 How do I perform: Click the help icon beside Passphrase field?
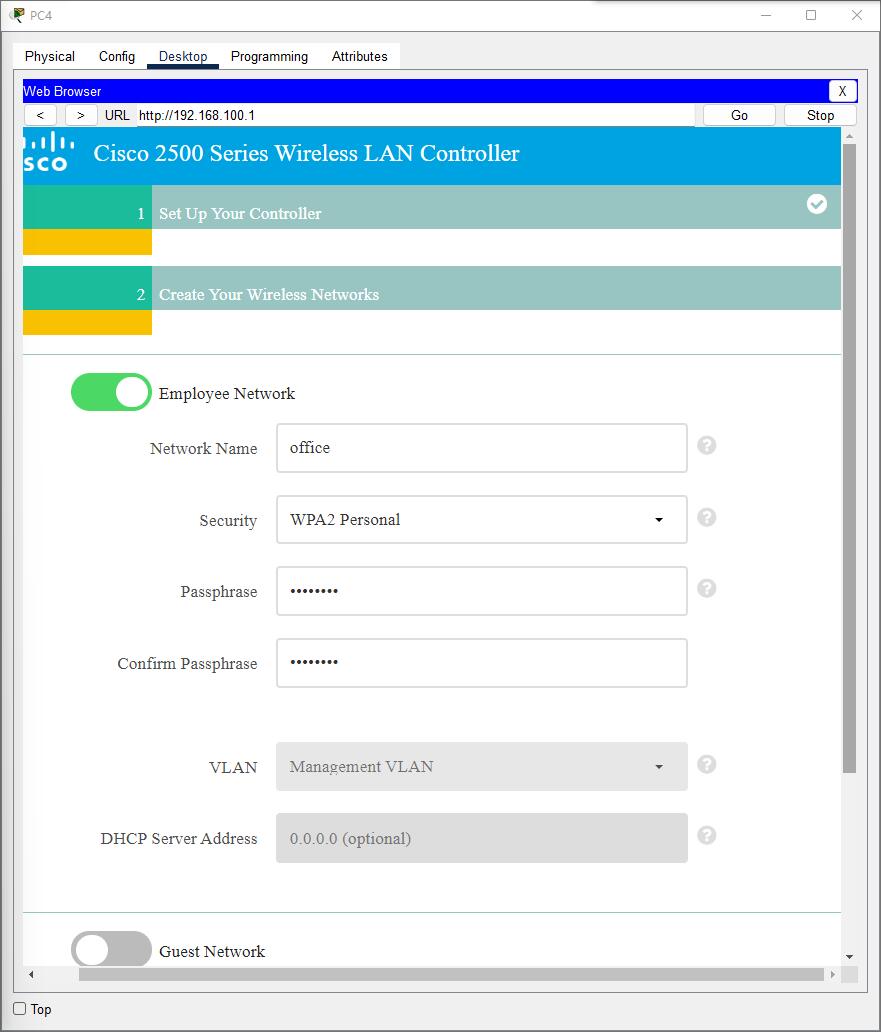click(707, 588)
